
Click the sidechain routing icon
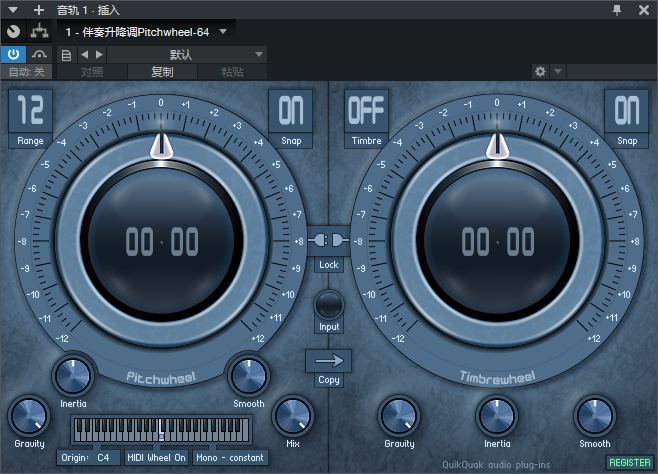[x=39, y=31]
